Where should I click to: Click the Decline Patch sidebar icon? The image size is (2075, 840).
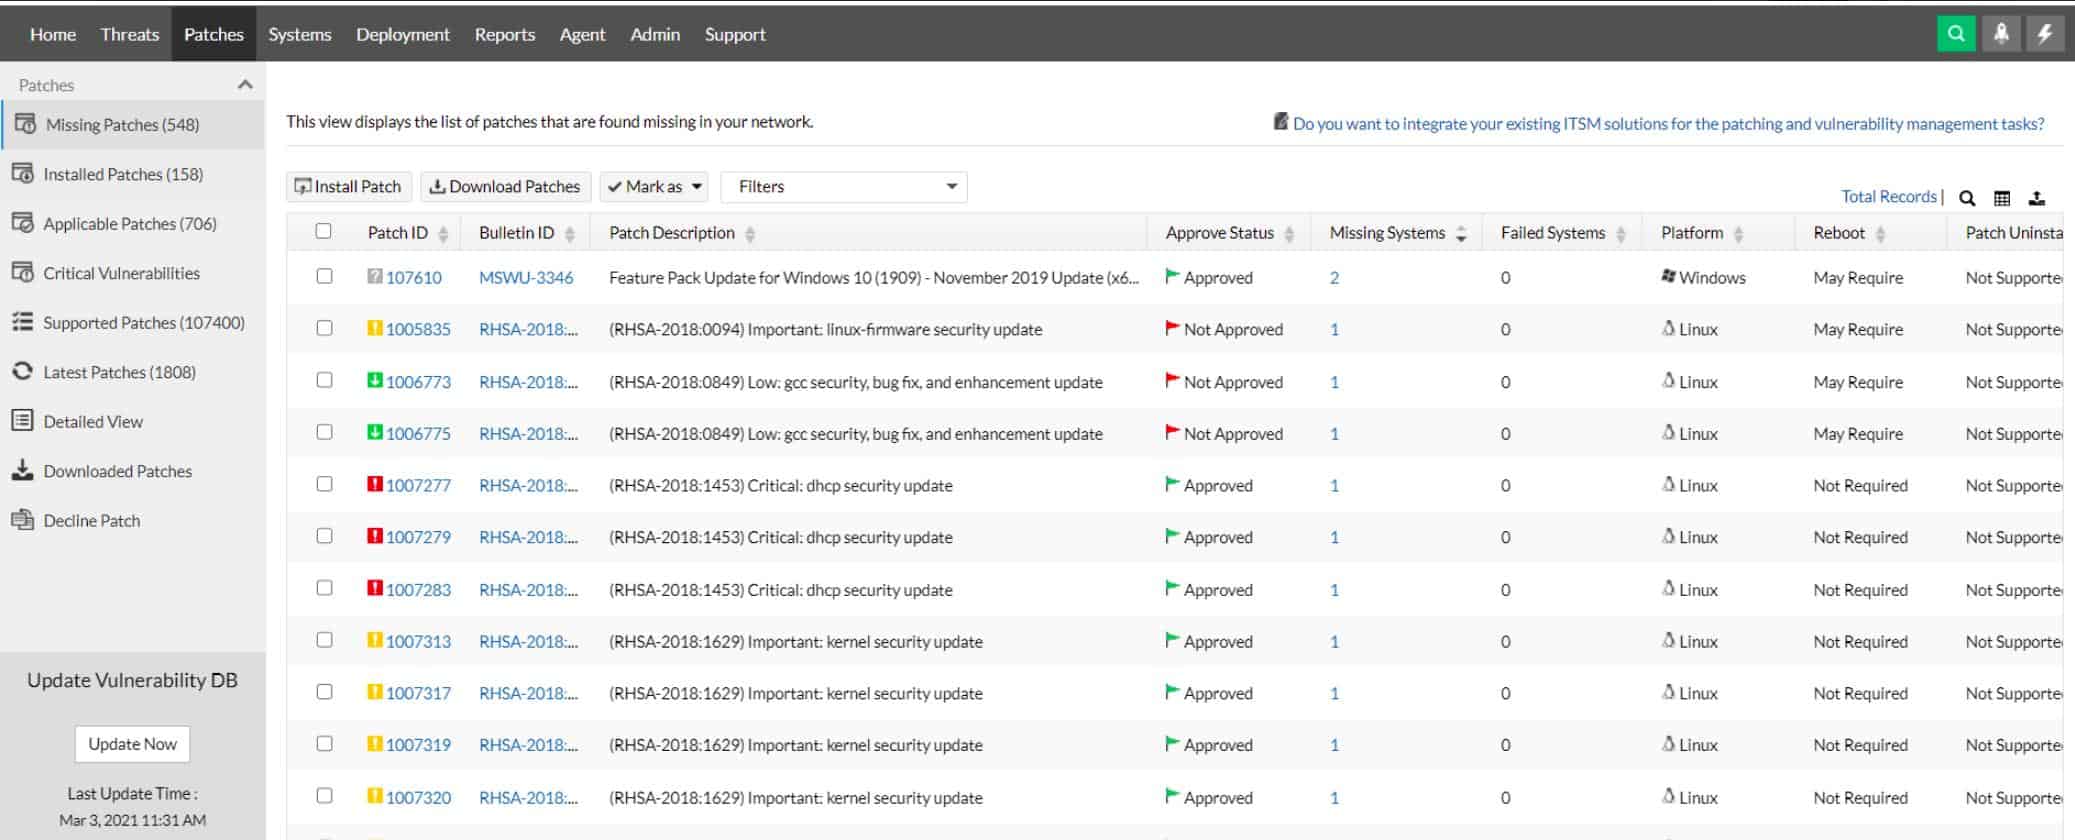[x=22, y=520]
